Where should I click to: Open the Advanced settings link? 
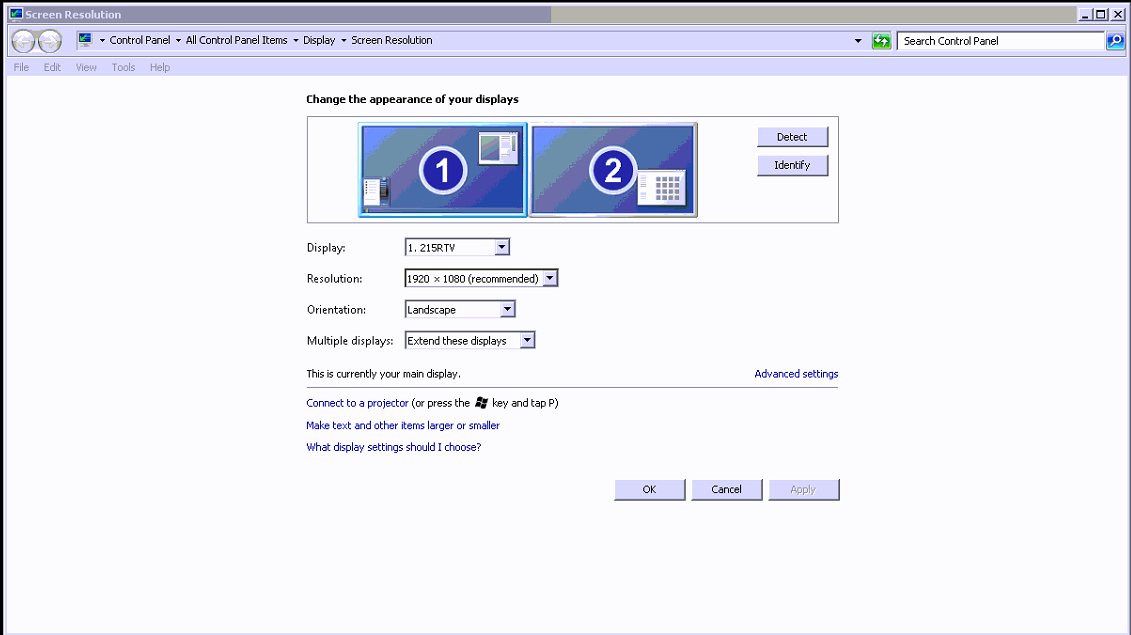tap(796, 374)
